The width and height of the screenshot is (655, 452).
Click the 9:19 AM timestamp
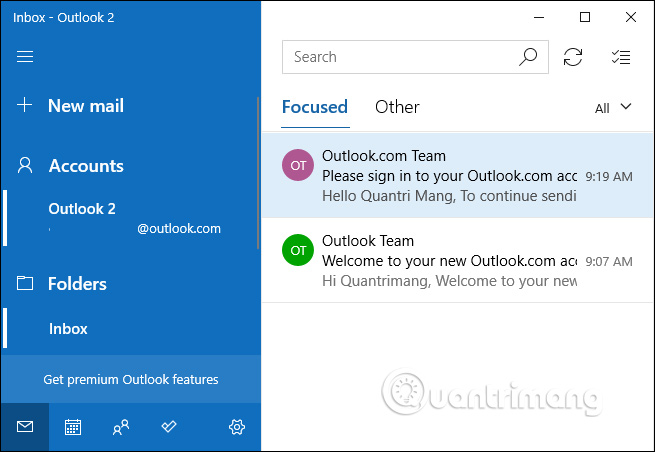click(x=609, y=177)
